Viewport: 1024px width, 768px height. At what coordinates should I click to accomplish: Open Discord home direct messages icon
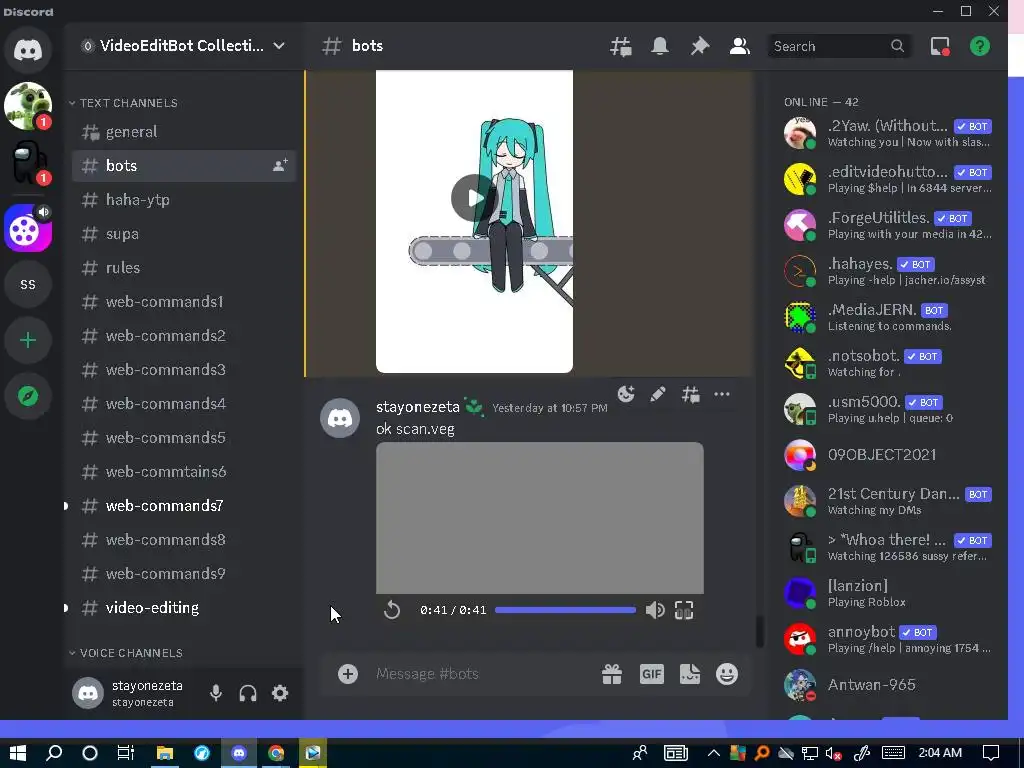pyautogui.click(x=27, y=49)
